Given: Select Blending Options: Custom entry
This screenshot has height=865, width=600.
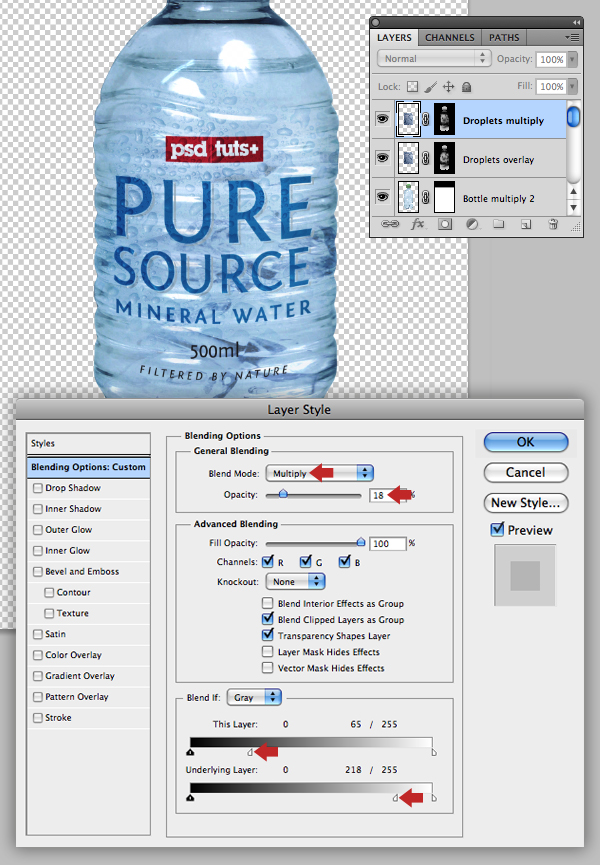Looking at the screenshot, I should (x=88, y=467).
